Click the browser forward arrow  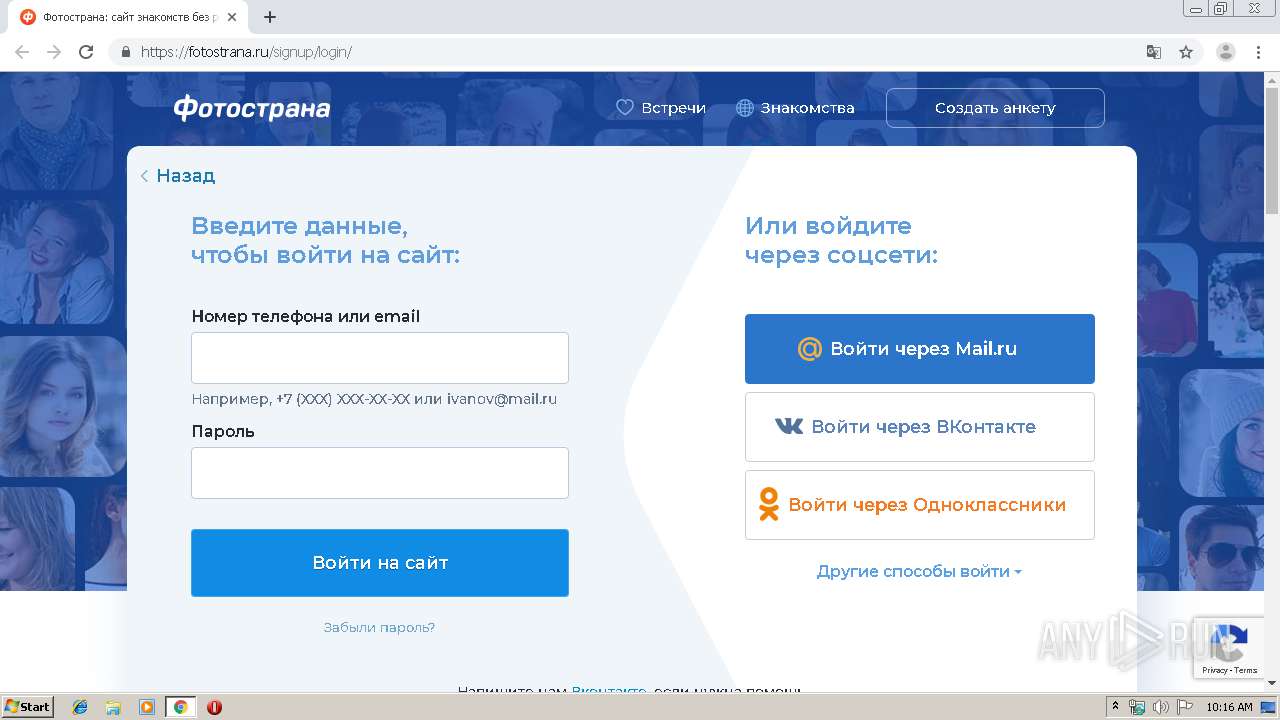click(x=54, y=52)
